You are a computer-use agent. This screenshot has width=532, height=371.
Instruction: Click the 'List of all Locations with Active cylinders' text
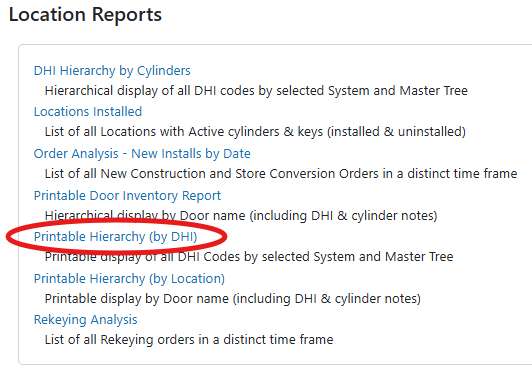(255, 132)
